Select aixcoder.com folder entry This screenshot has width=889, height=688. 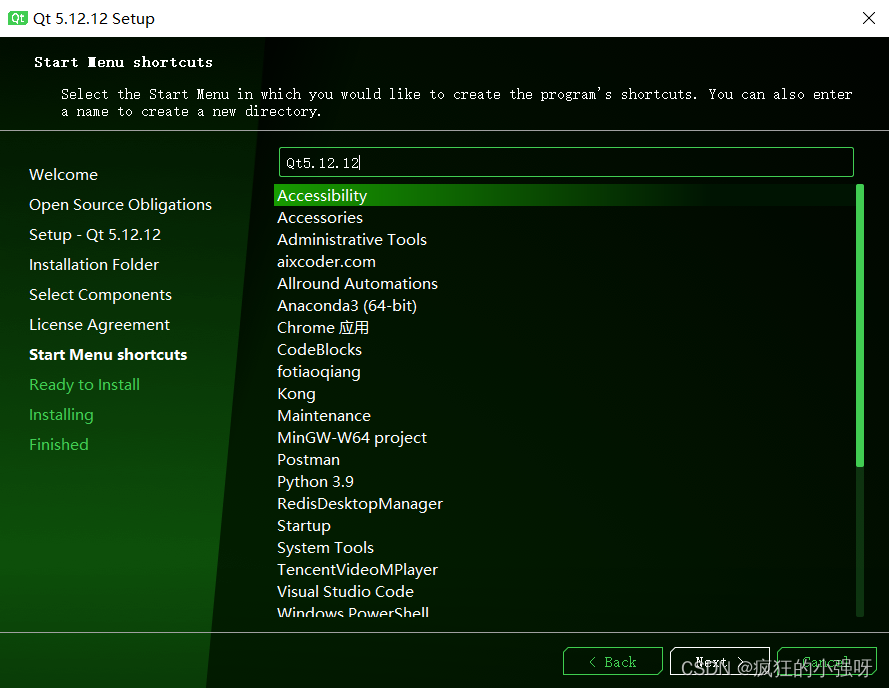[x=564, y=261]
